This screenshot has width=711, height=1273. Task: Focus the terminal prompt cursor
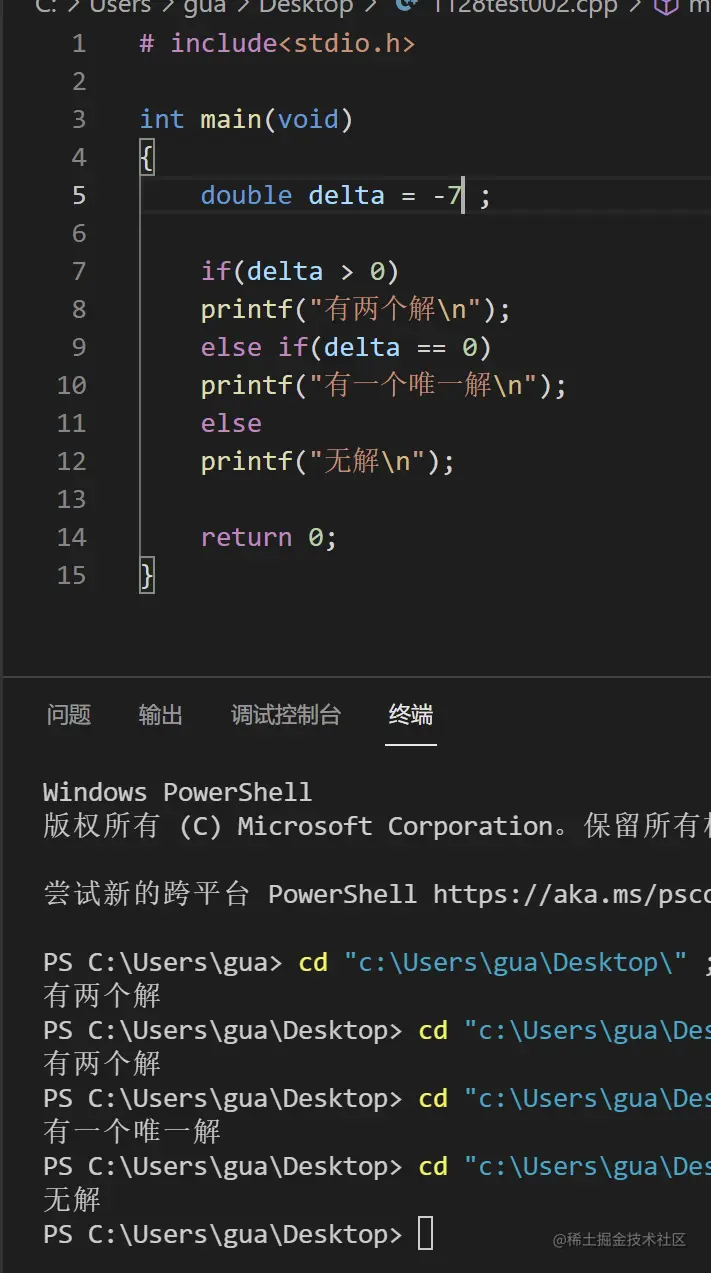pos(426,1234)
